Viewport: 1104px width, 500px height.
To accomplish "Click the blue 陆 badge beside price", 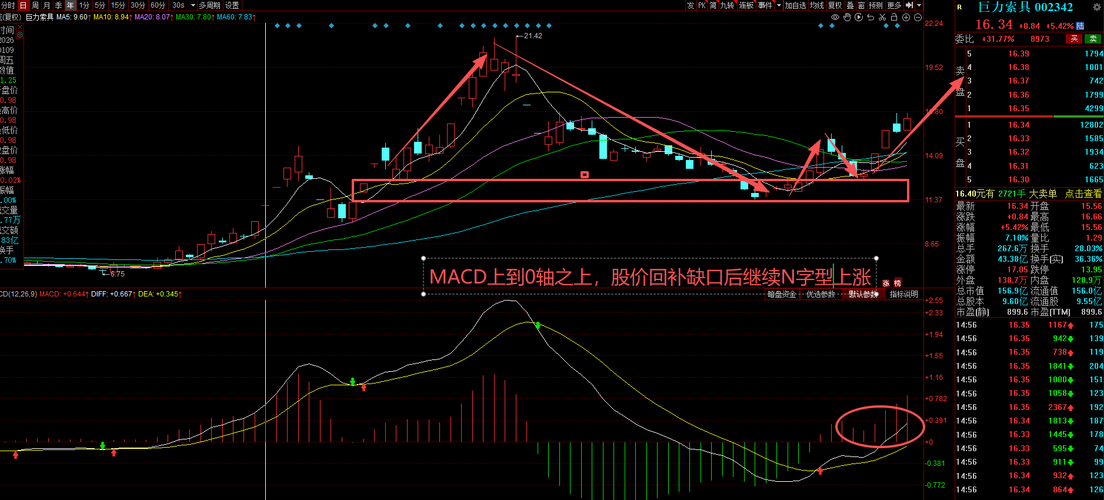I will click(x=1080, y=26).
